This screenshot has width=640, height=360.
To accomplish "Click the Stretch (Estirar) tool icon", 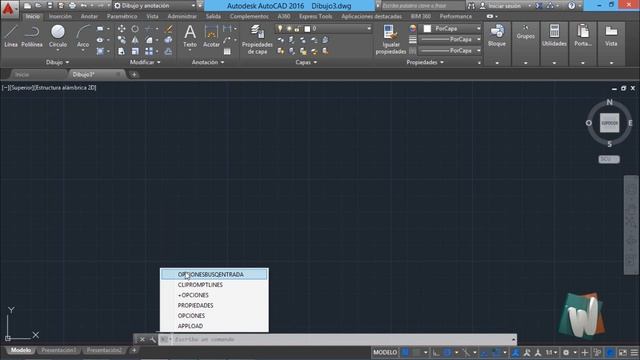I will pos(122,51).
